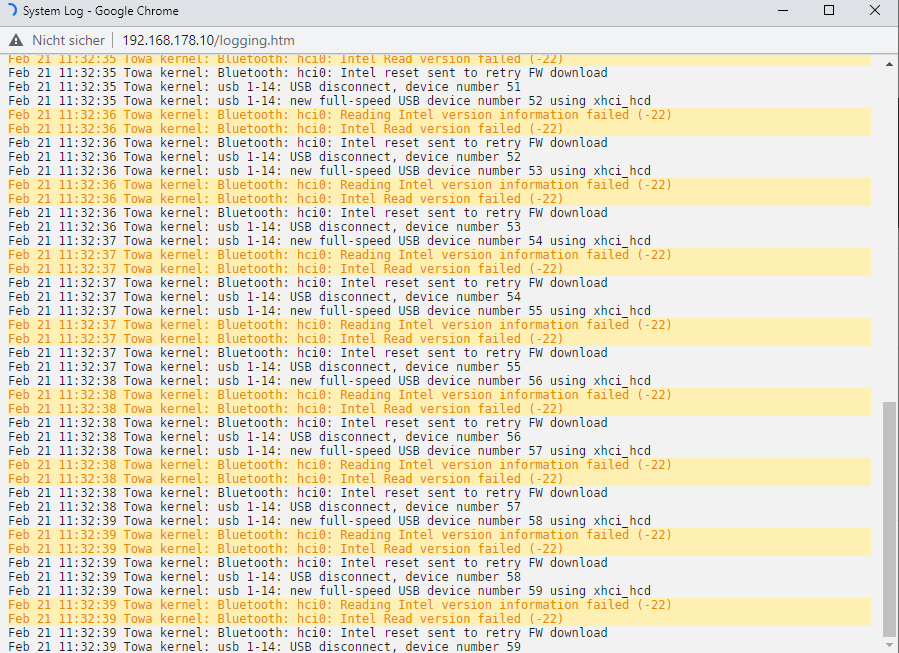Click log line 'USB disconnect, device number 55'
Image resolution: width=899 pixels, height=653 pixels.
[264, 367]
